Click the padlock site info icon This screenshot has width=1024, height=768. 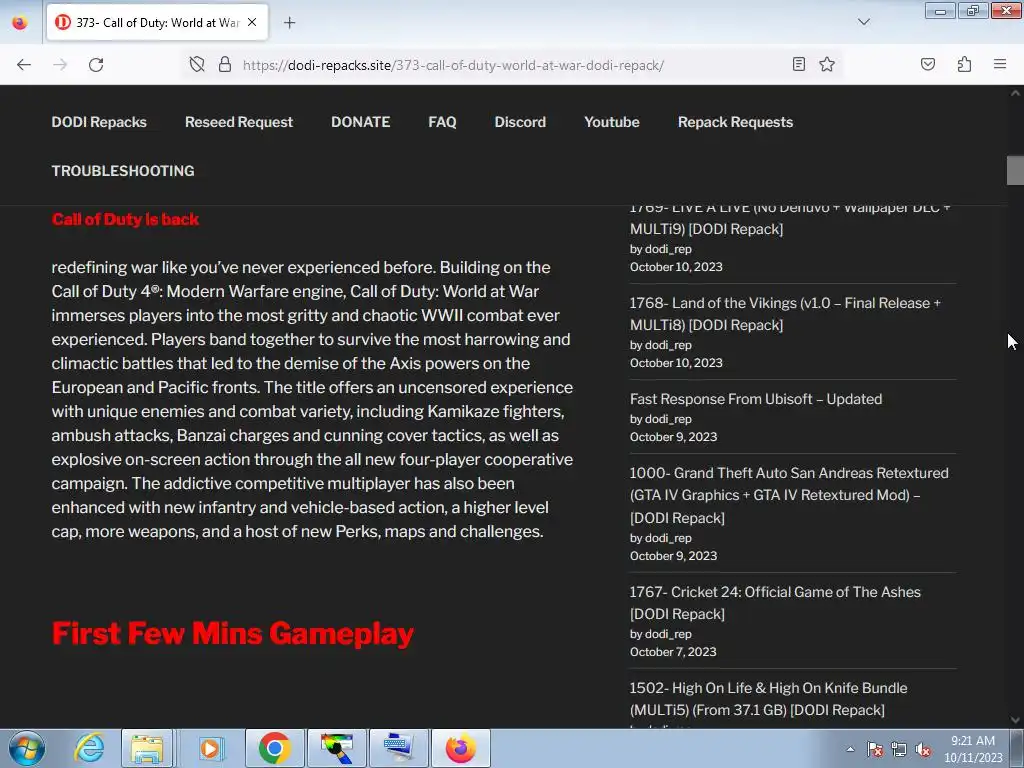tap(225, 65)
